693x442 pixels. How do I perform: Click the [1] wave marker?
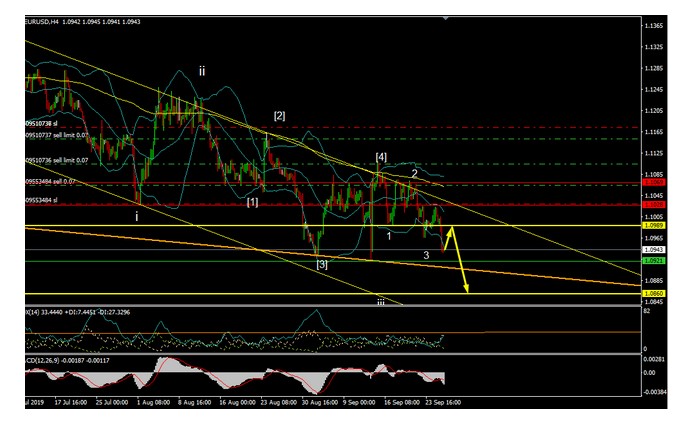coord(253,202)
